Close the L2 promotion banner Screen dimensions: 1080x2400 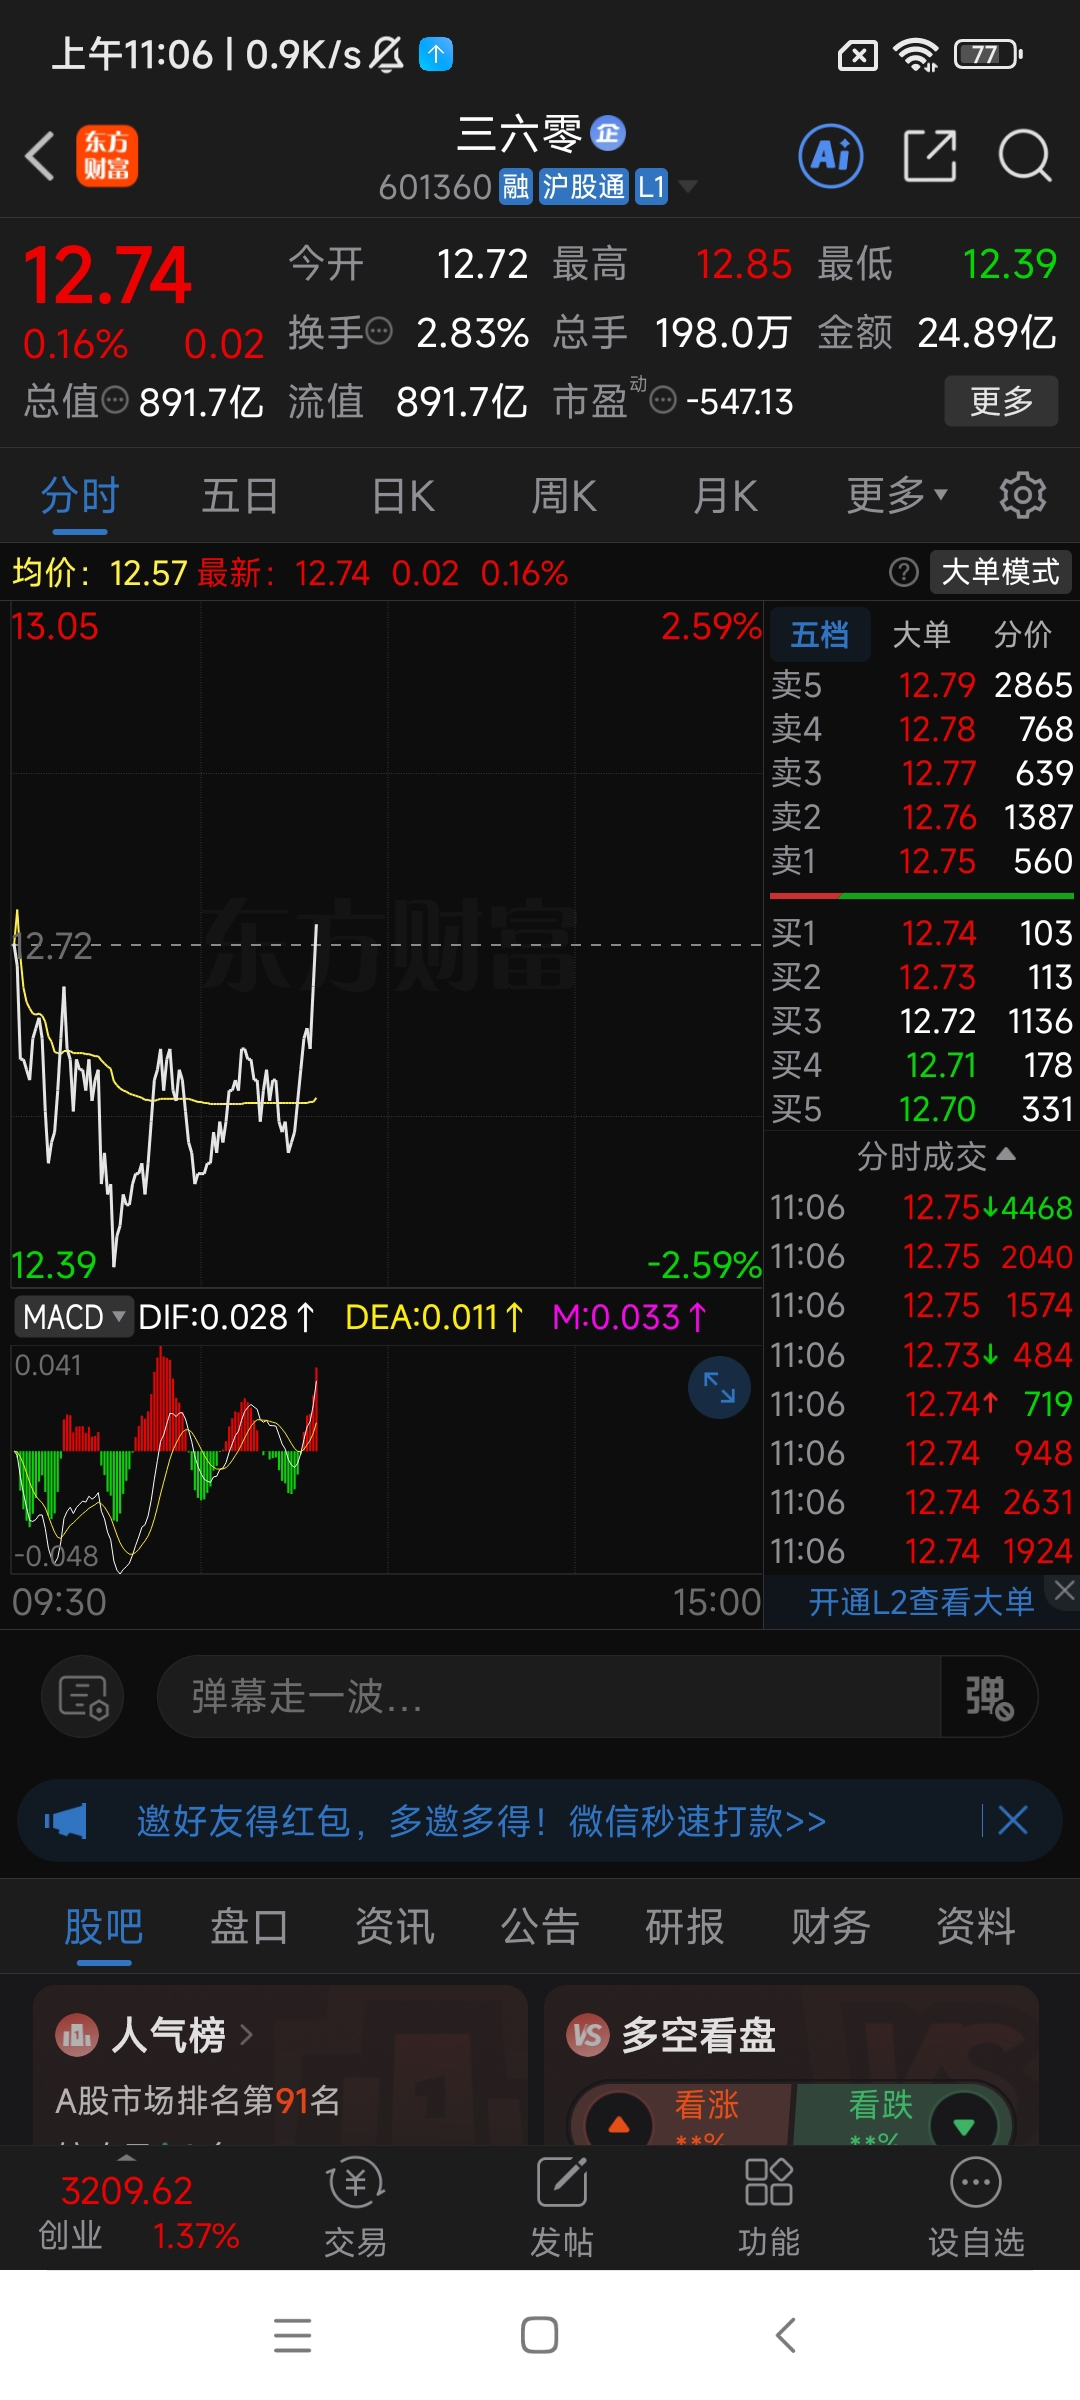(x=1064, y=1590)
